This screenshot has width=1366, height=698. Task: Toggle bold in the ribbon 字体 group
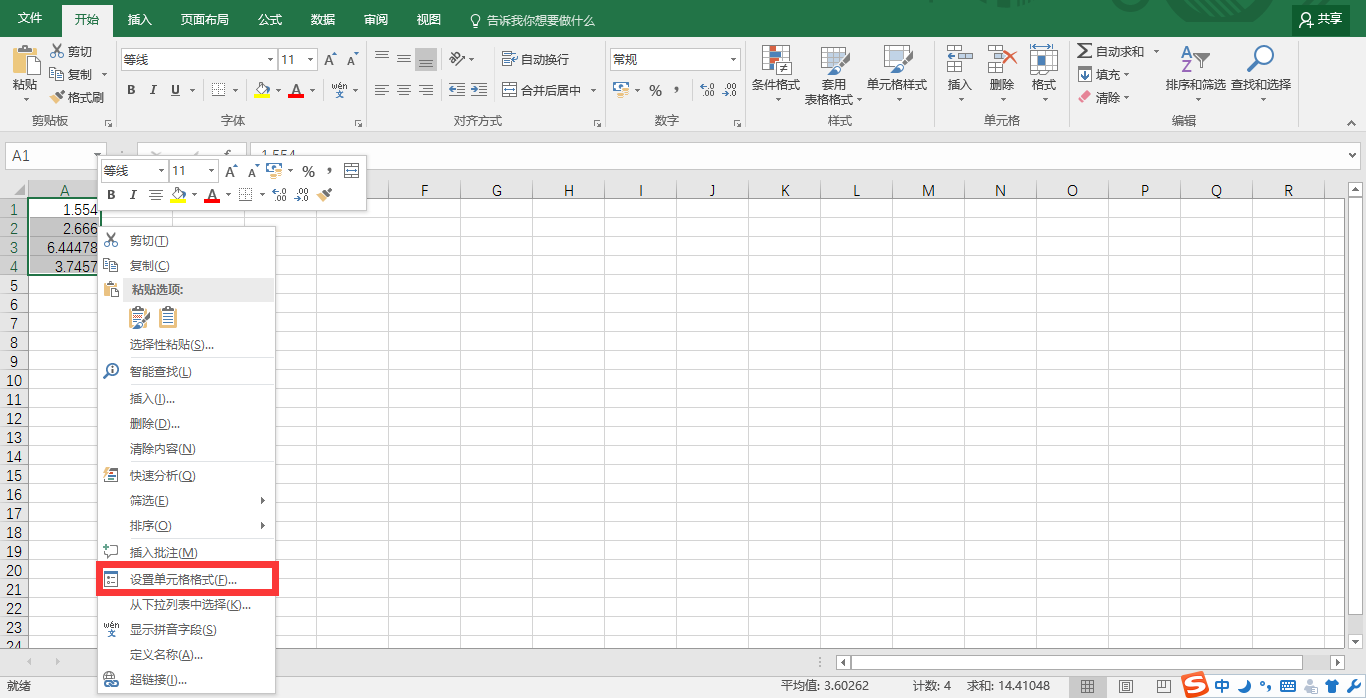click(131, 90)
